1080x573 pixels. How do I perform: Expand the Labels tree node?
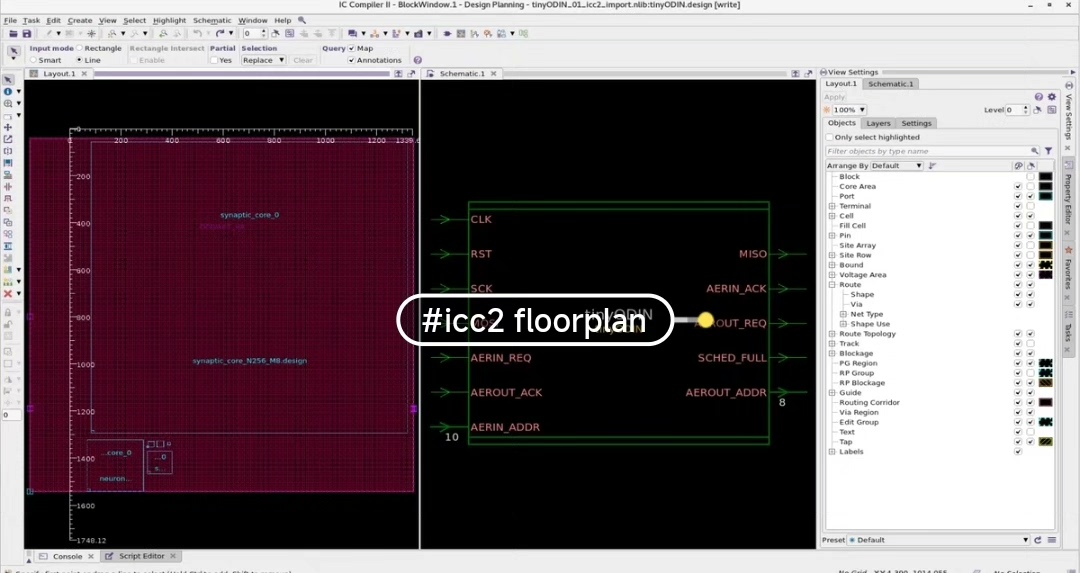[x=832, y=452]
